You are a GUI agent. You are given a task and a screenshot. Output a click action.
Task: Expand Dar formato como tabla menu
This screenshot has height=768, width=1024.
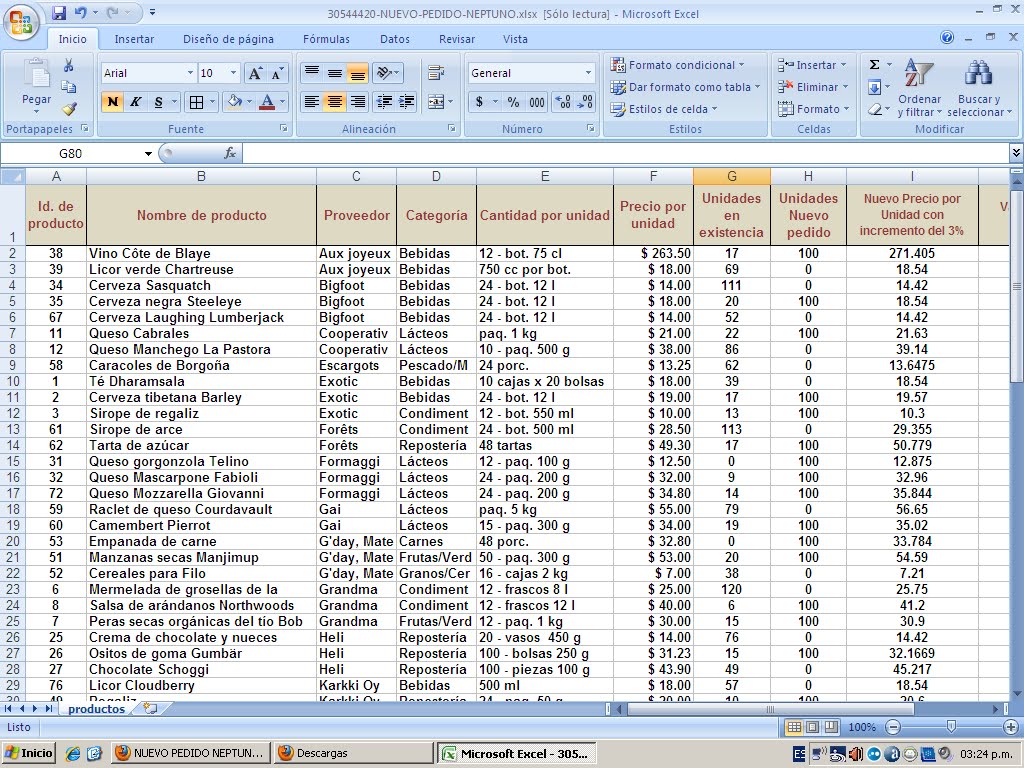685,87
